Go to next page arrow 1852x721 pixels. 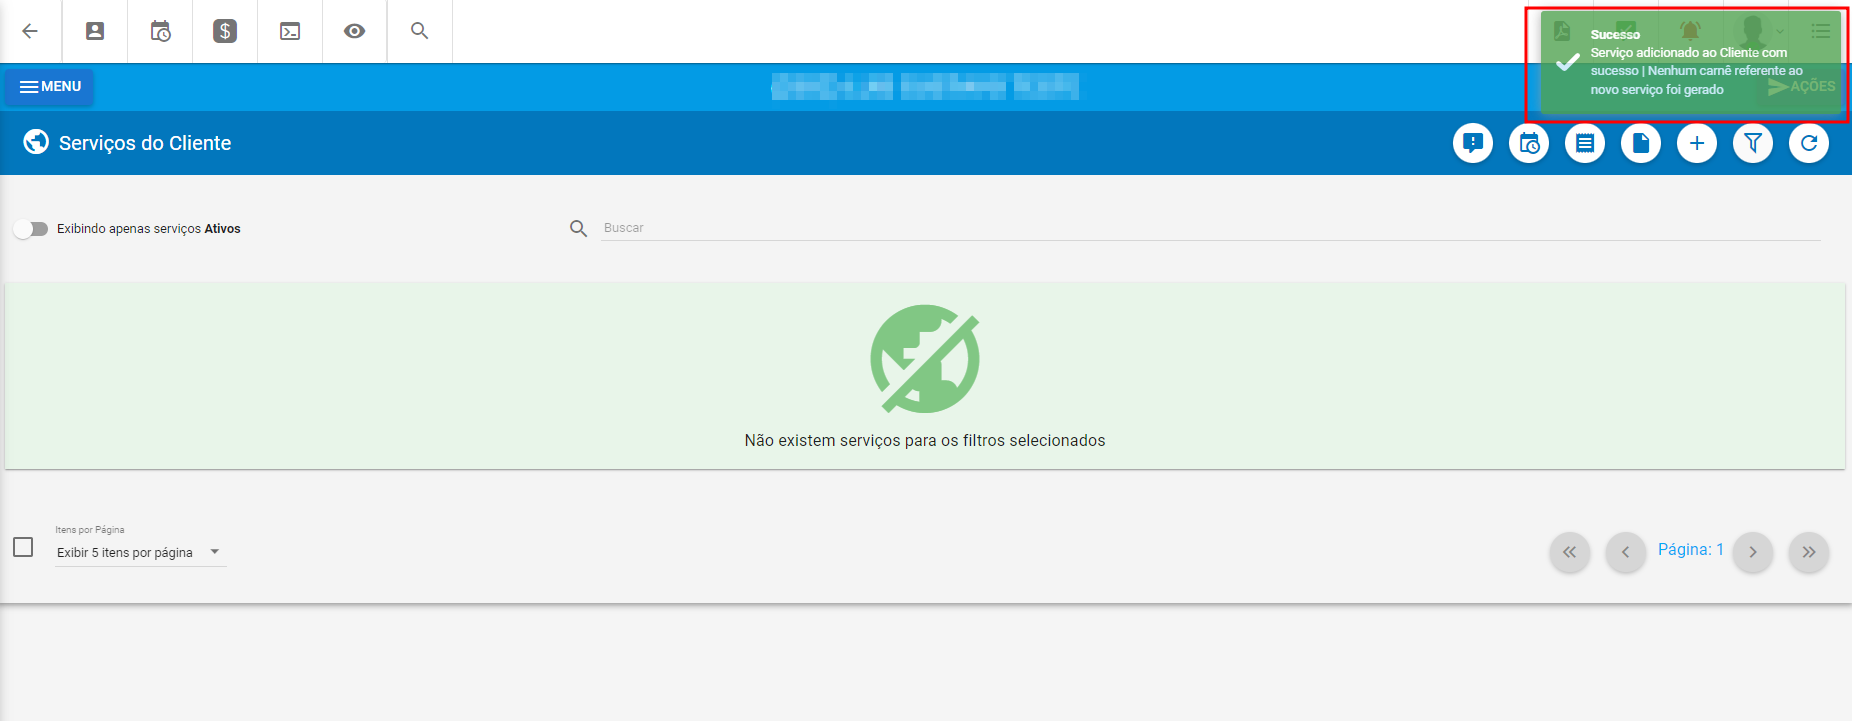pos(1753,552)
